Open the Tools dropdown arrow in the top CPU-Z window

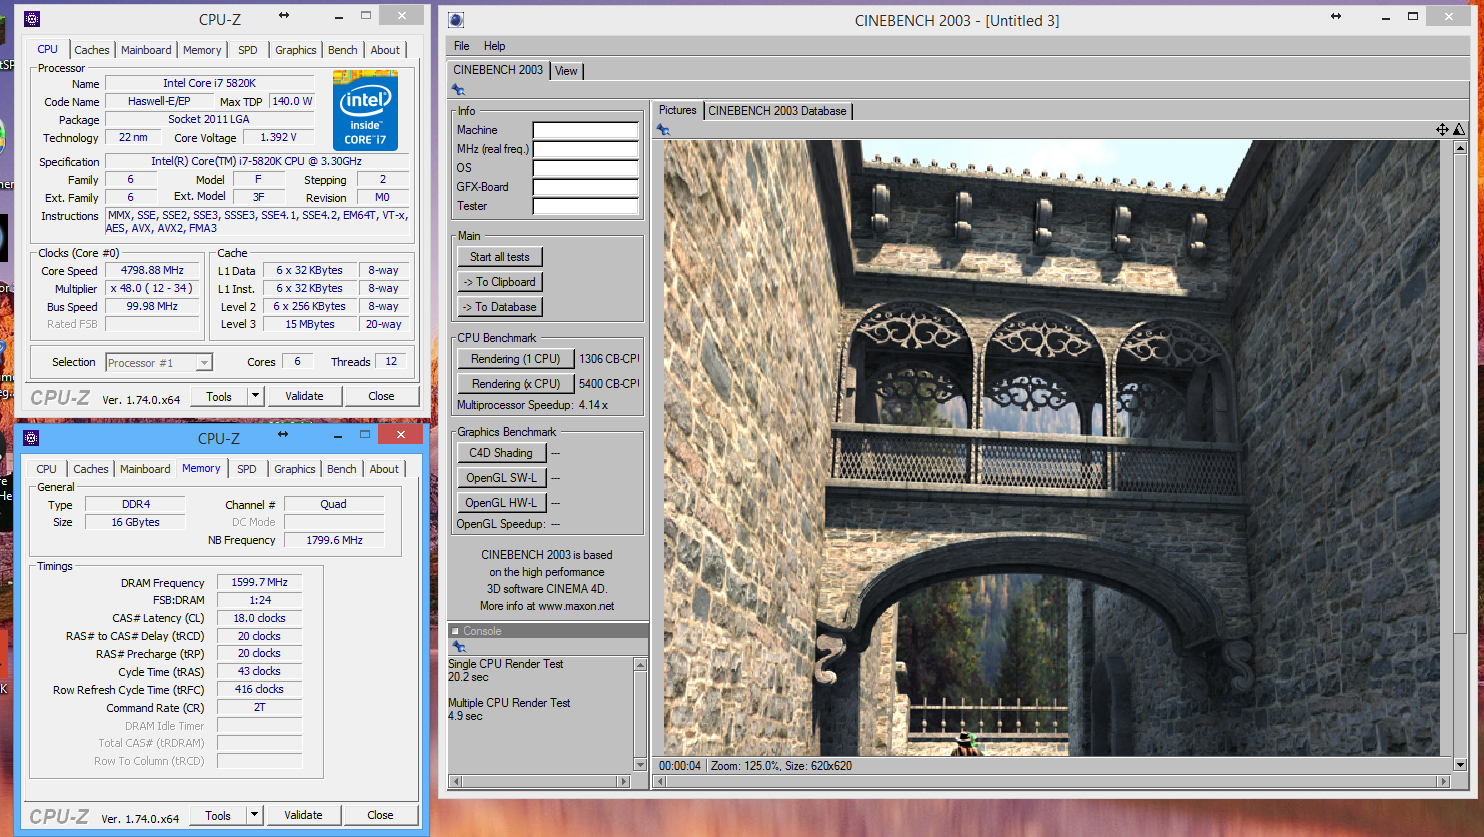255,396
